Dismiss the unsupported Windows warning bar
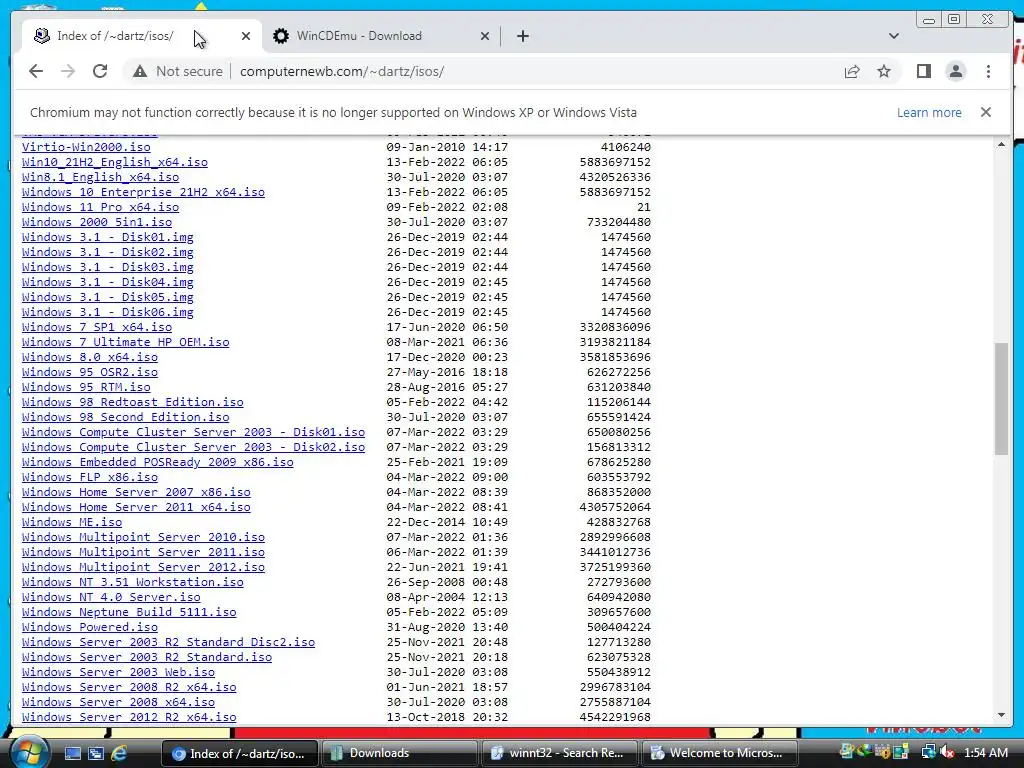 tap(985, 112)
